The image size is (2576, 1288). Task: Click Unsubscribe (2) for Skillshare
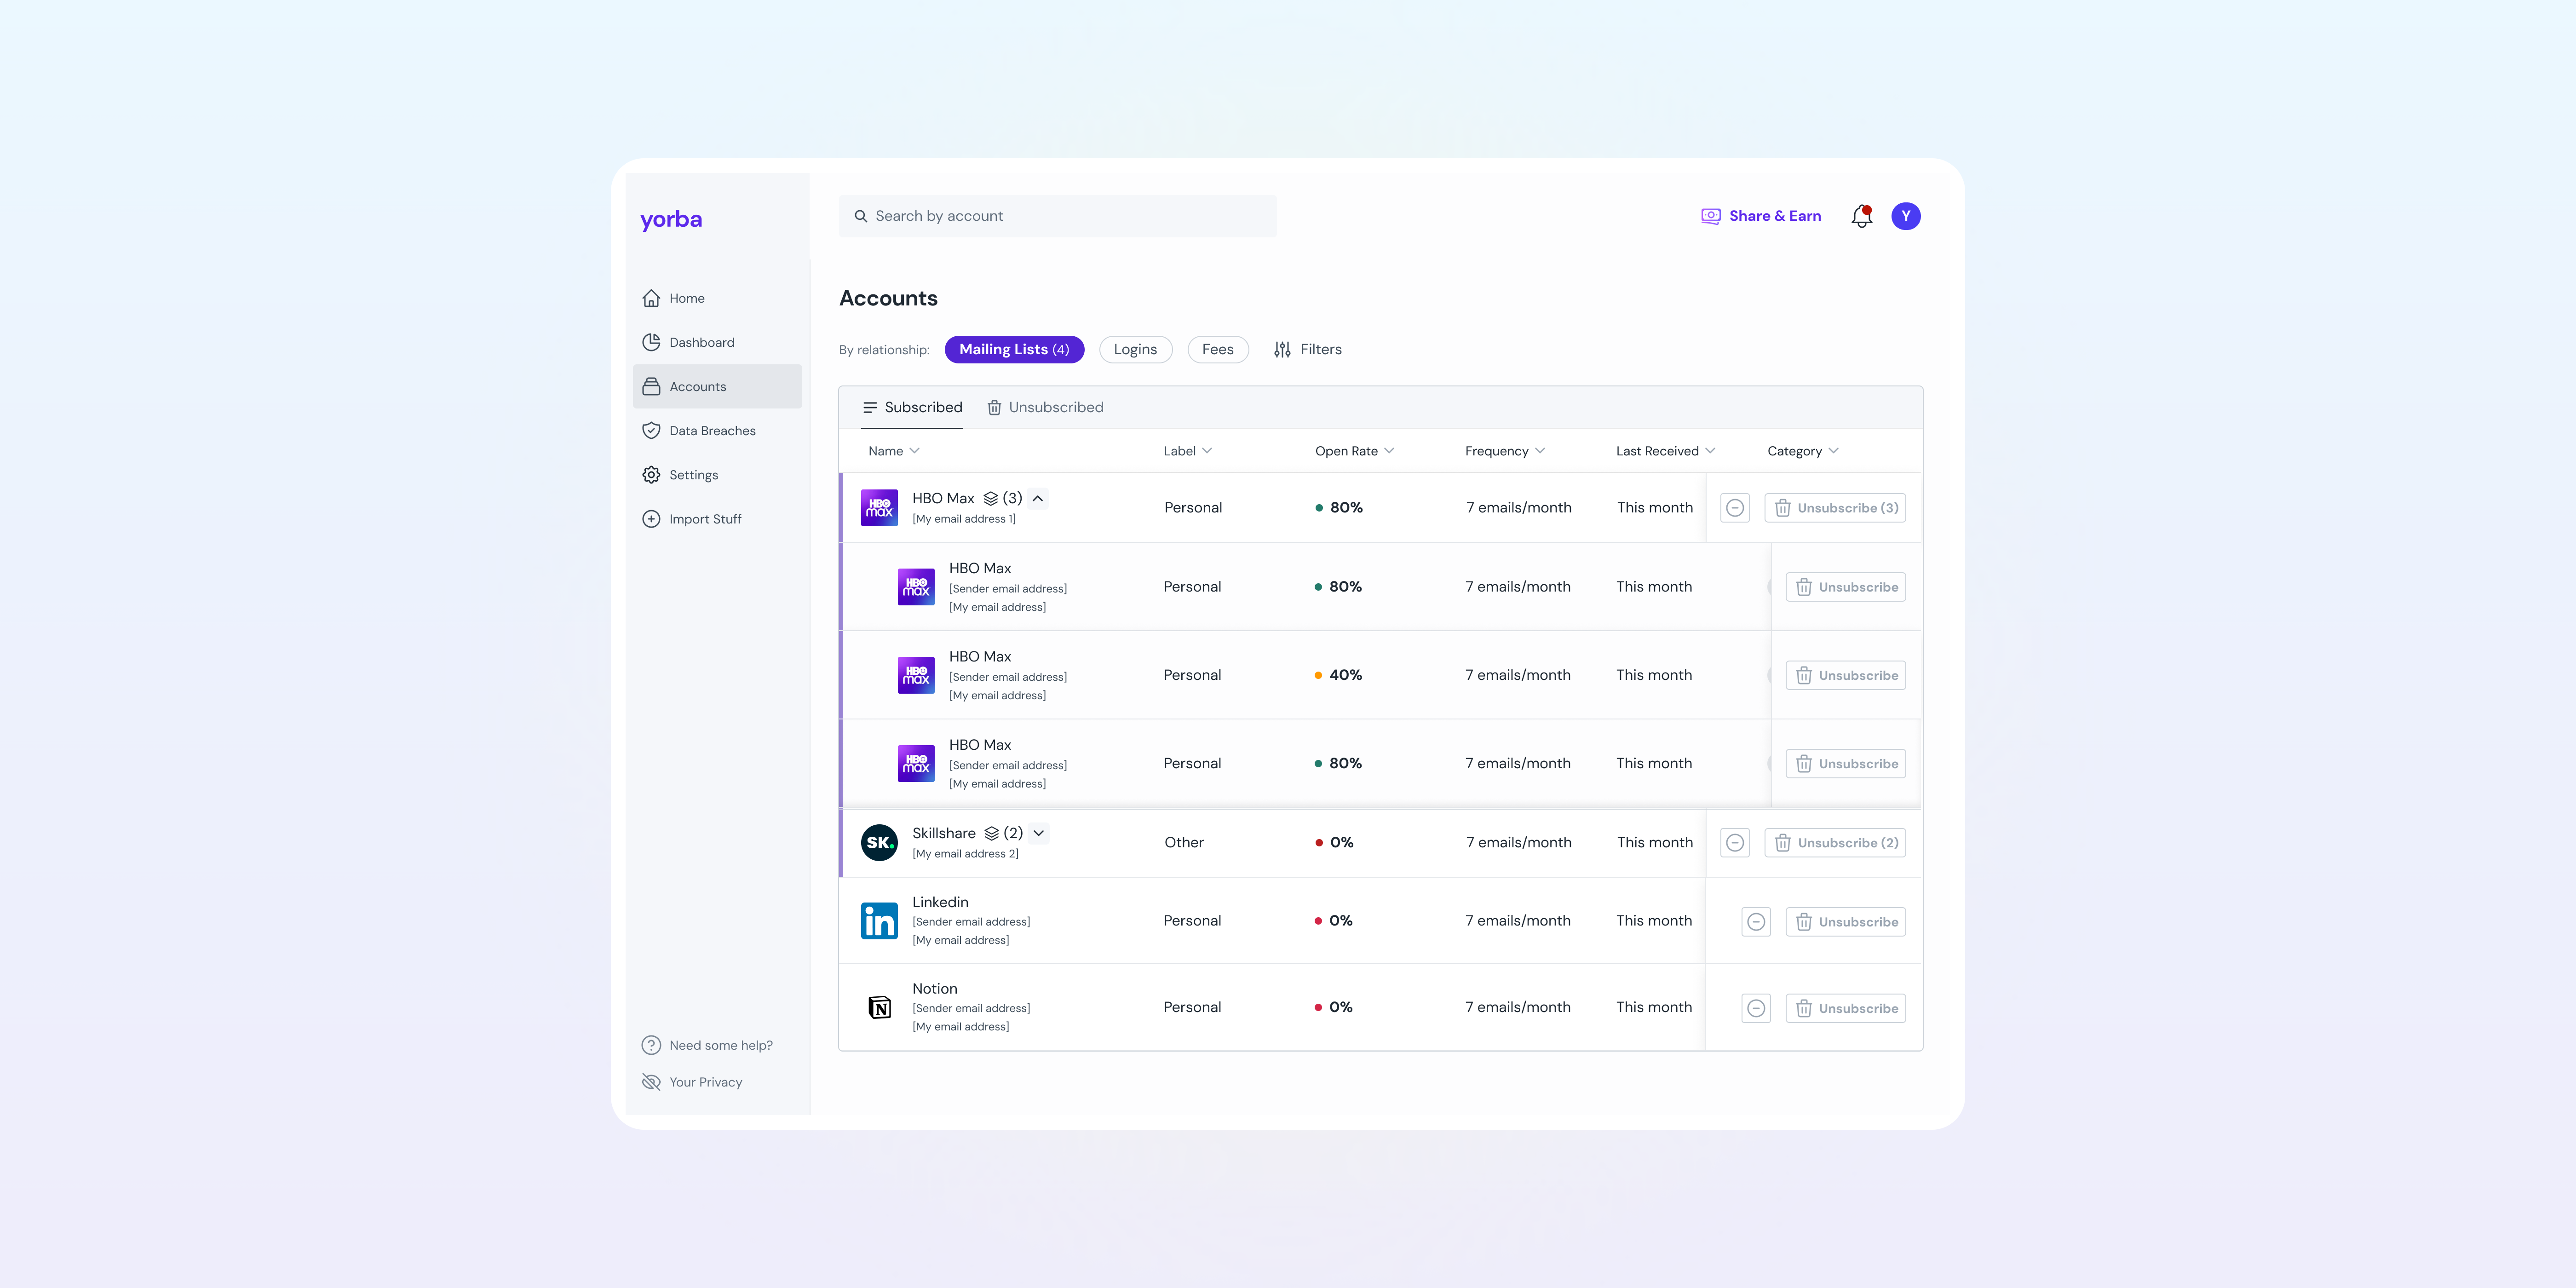[1835, 843]
